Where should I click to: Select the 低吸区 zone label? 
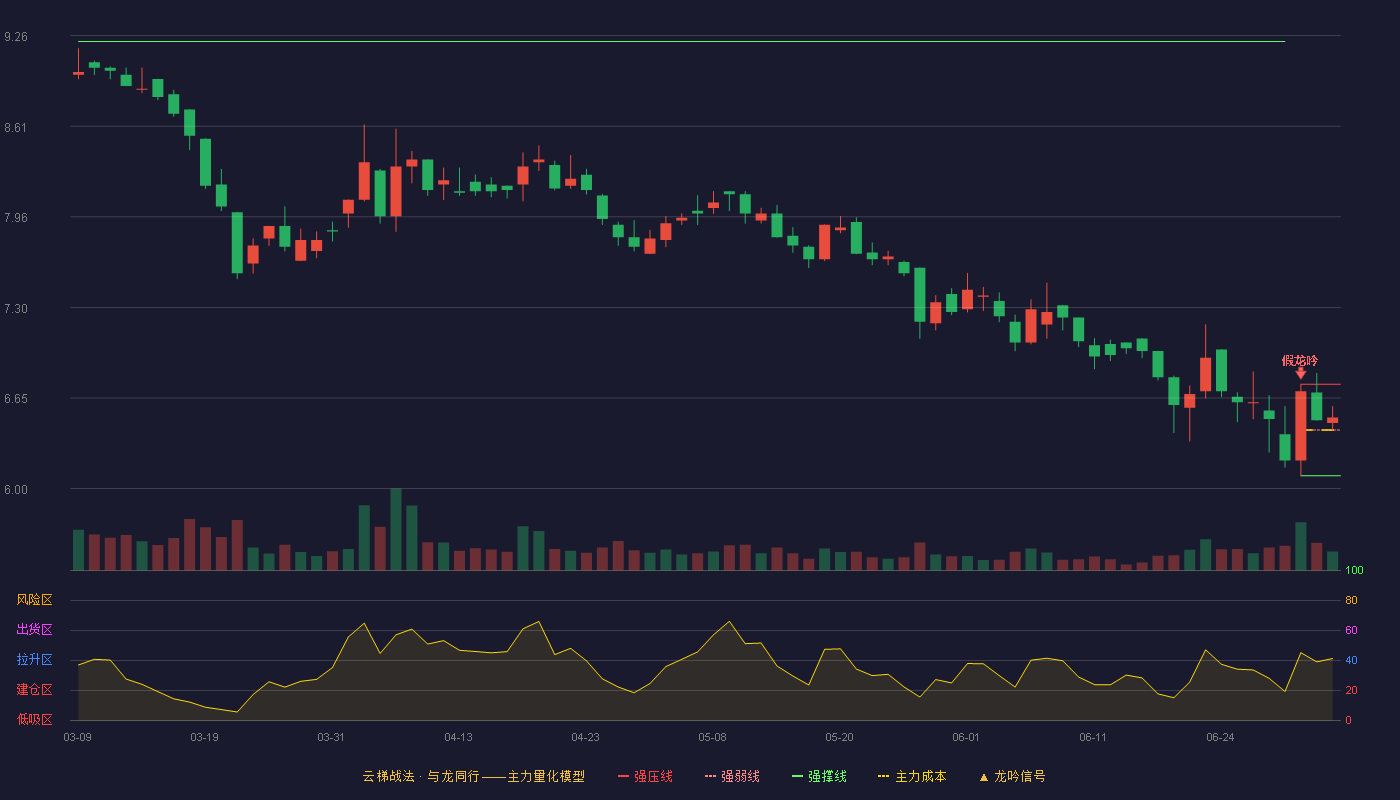(x=34, y=719)
